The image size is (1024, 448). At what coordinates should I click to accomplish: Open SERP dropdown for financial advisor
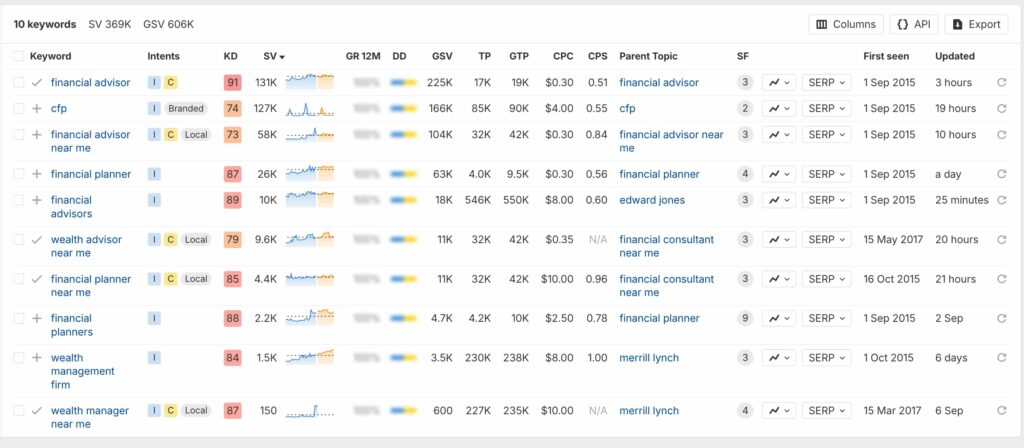[827, 83]
